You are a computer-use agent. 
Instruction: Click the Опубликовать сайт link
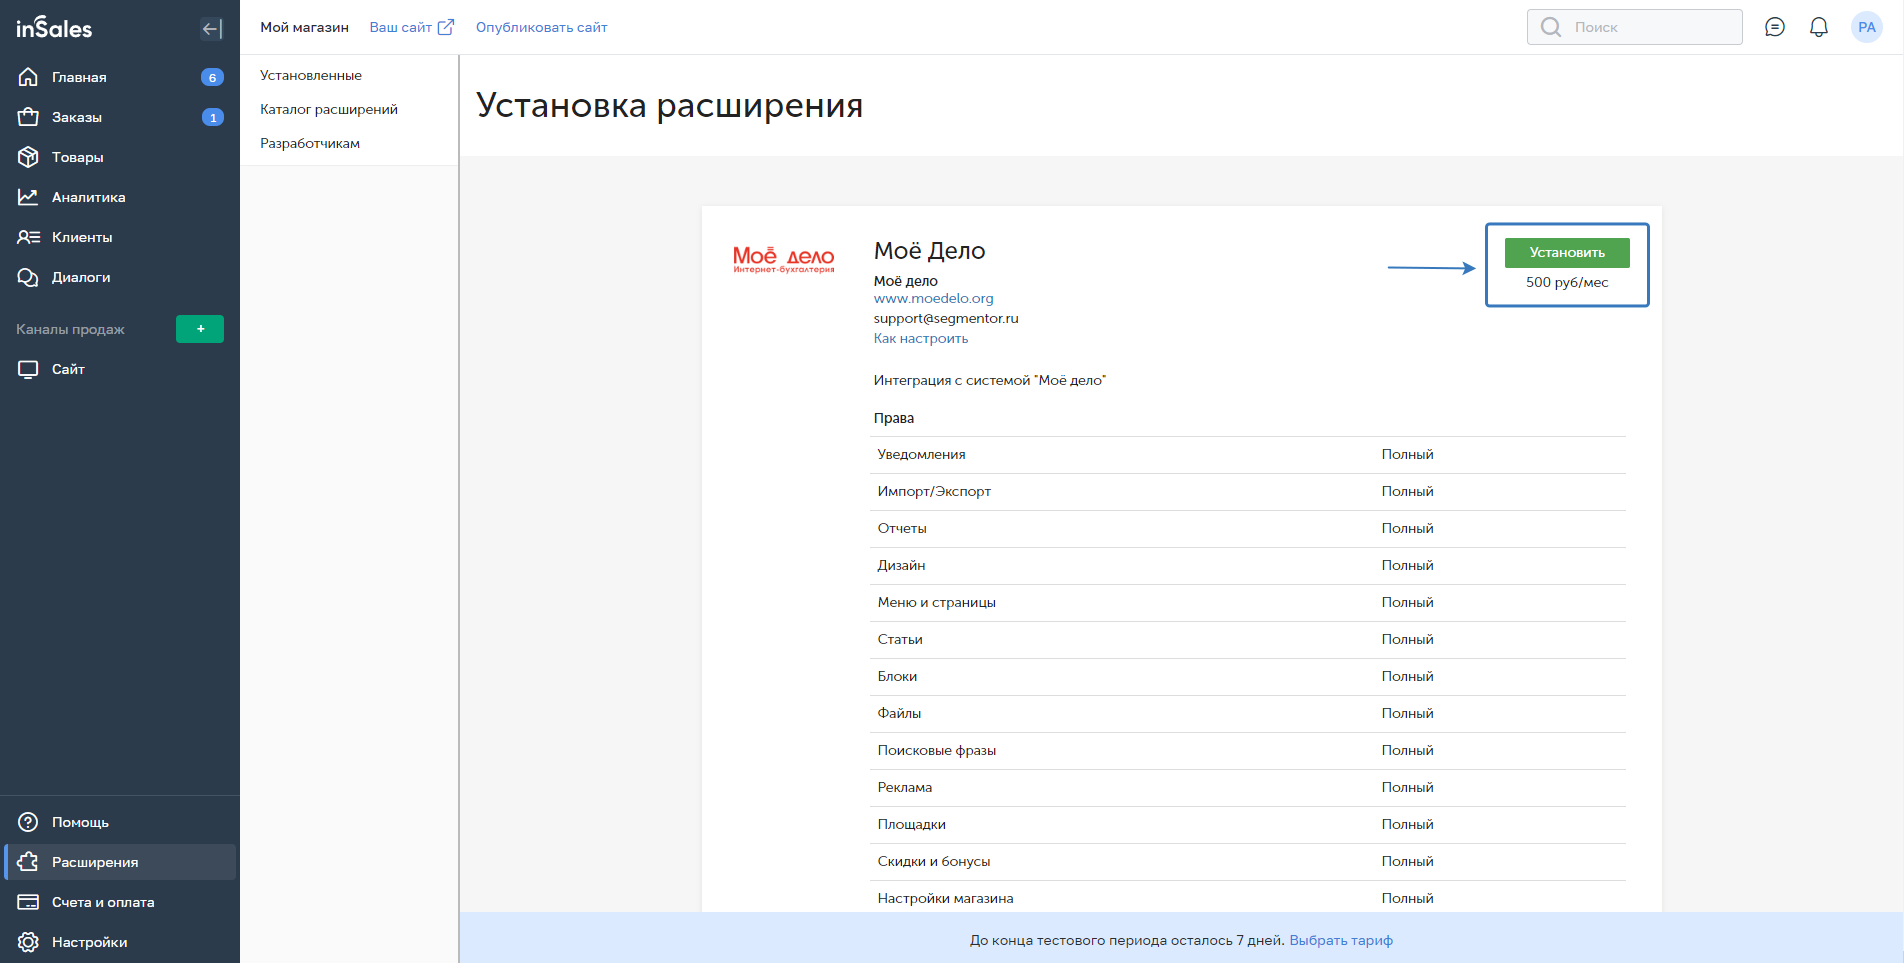[541, 27]
